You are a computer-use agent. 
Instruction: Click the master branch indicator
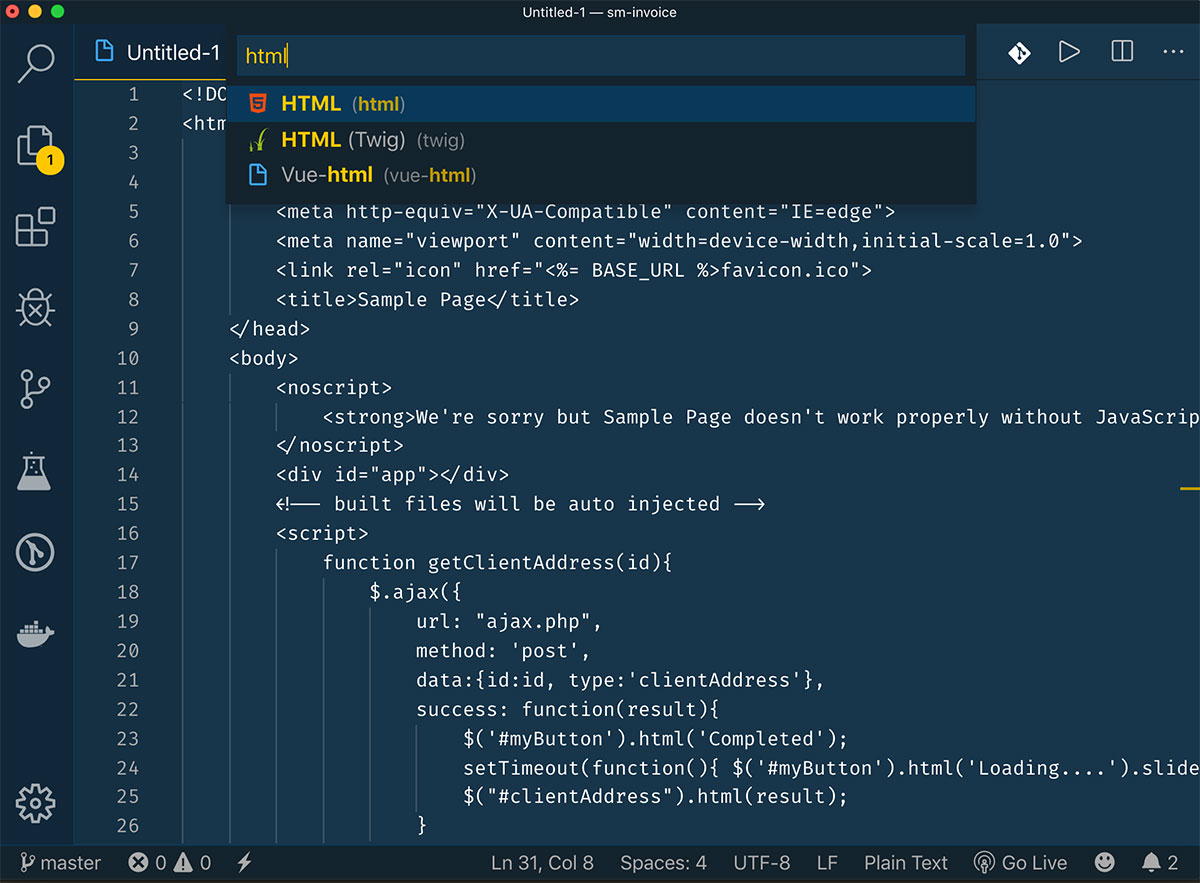click(60, 862)
